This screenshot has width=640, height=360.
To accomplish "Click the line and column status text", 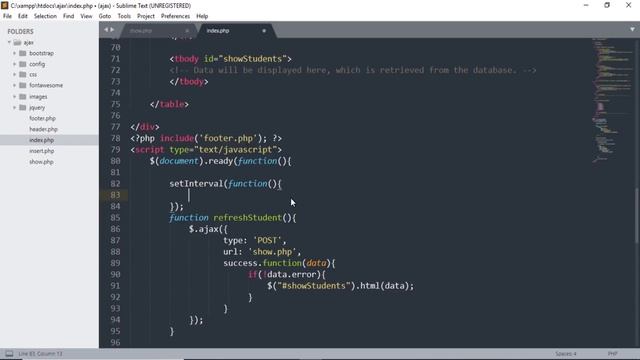I will 40,353.
